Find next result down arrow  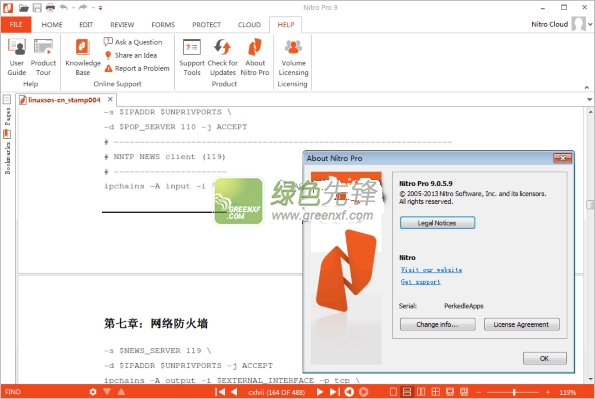coord(107,391)
